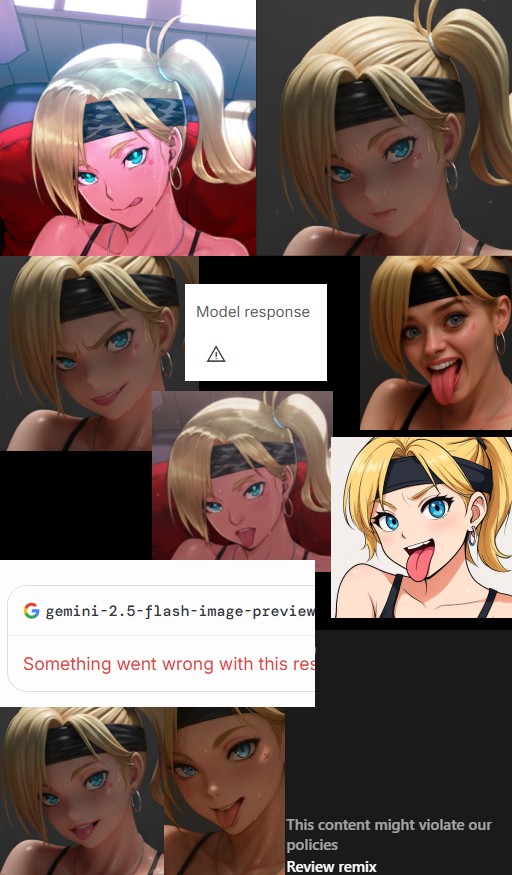This screenshot has width=512, height=875.
Task: Click the 'This content might violate our policies' notice
Action: [x=389, y=834]
